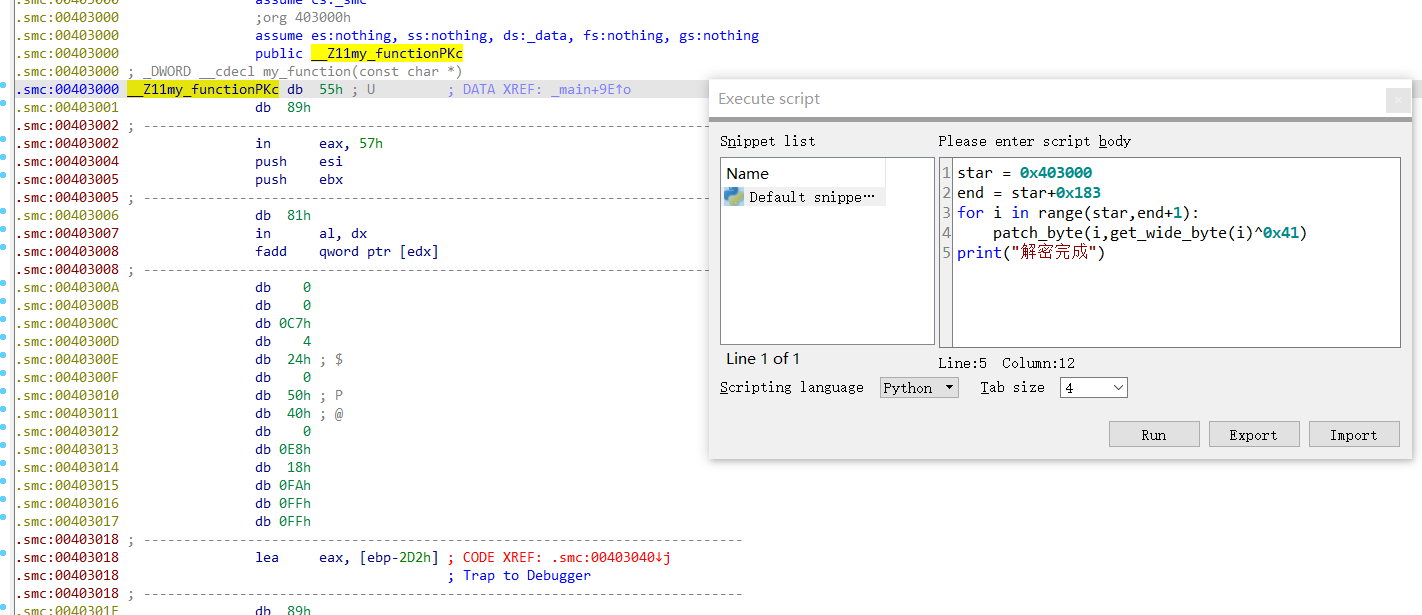1422x615 pixels.
Task: Open the Tab size dropdown
Action: coord(1094,387)
